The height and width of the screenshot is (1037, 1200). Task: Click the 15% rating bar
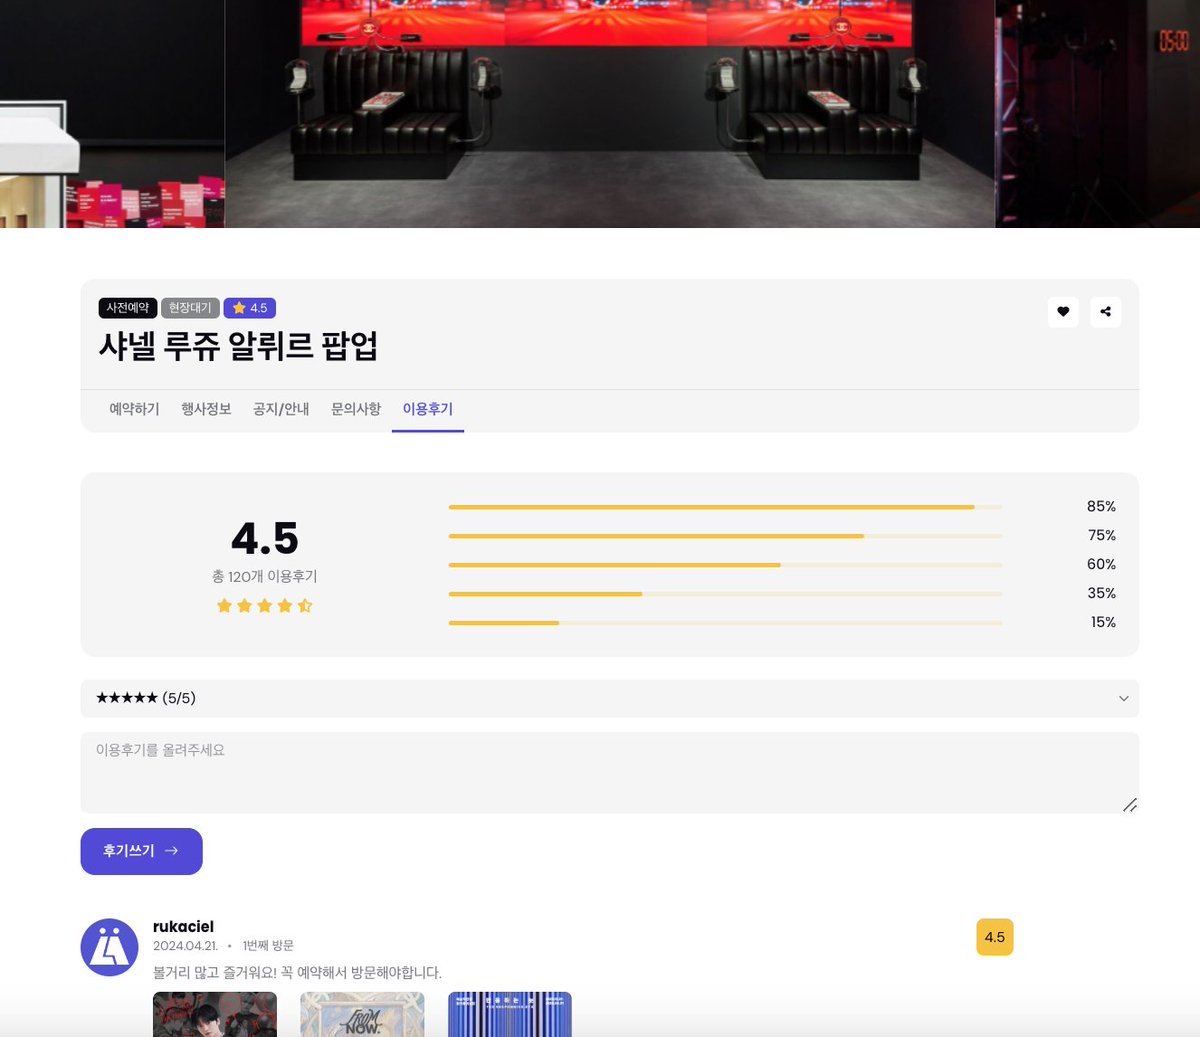coord(725,623)
